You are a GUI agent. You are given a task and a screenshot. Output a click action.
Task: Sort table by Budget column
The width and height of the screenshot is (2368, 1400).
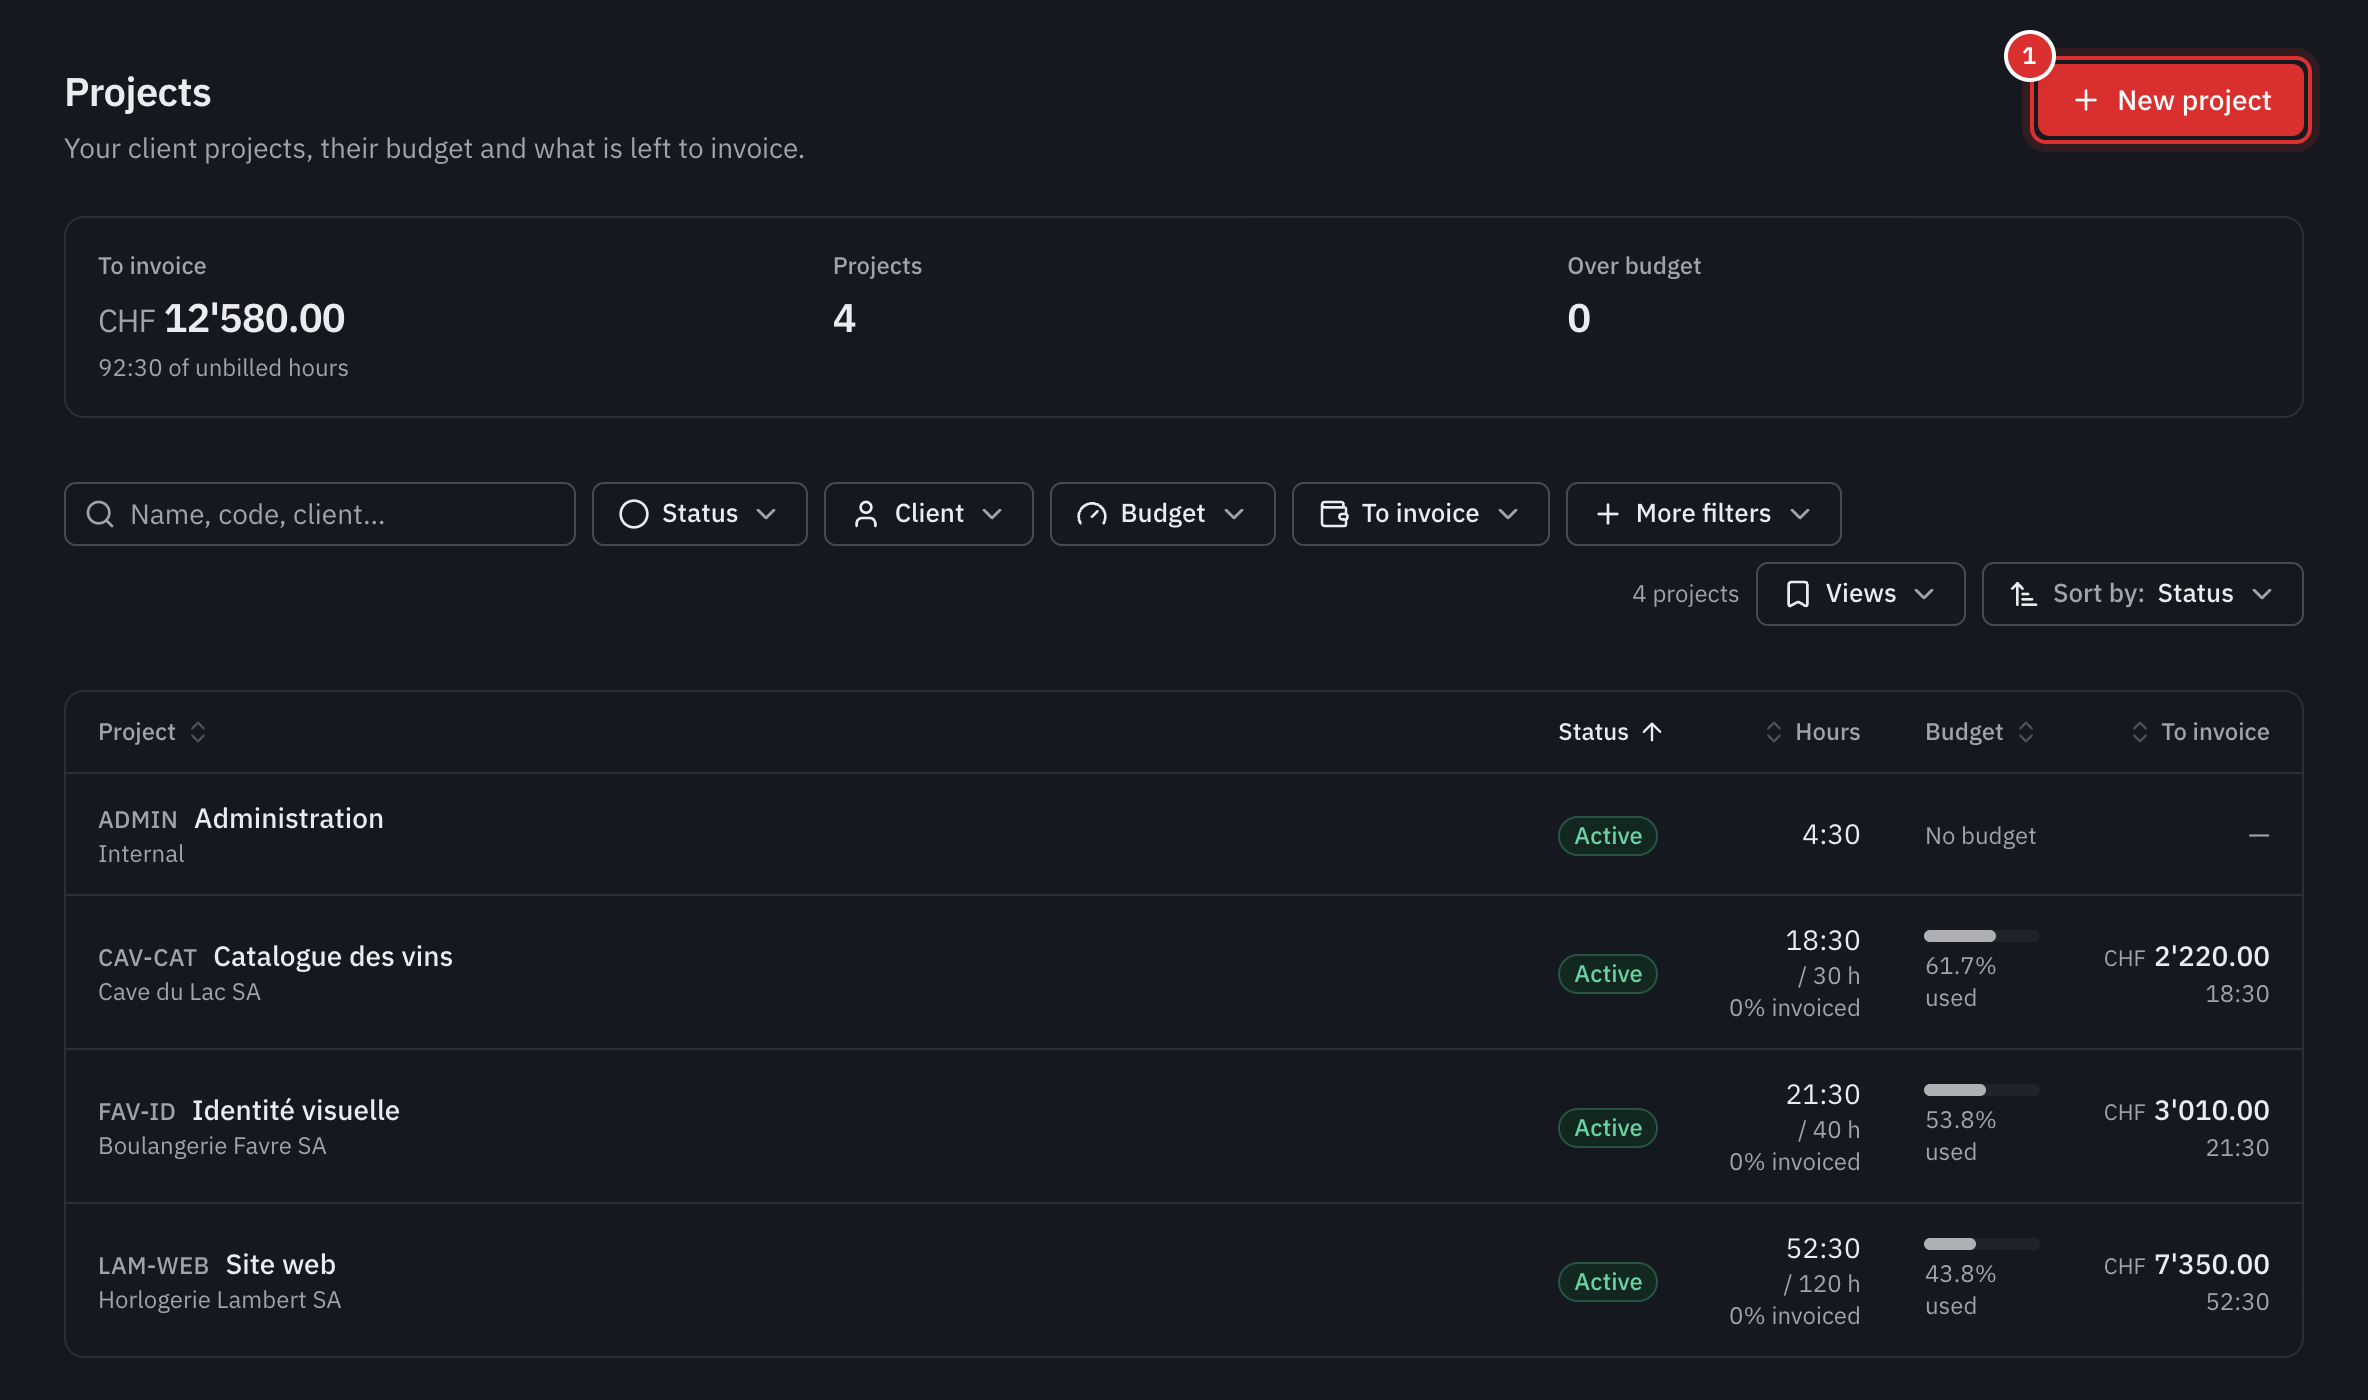pyautogui.click(x=1980, y=732)
